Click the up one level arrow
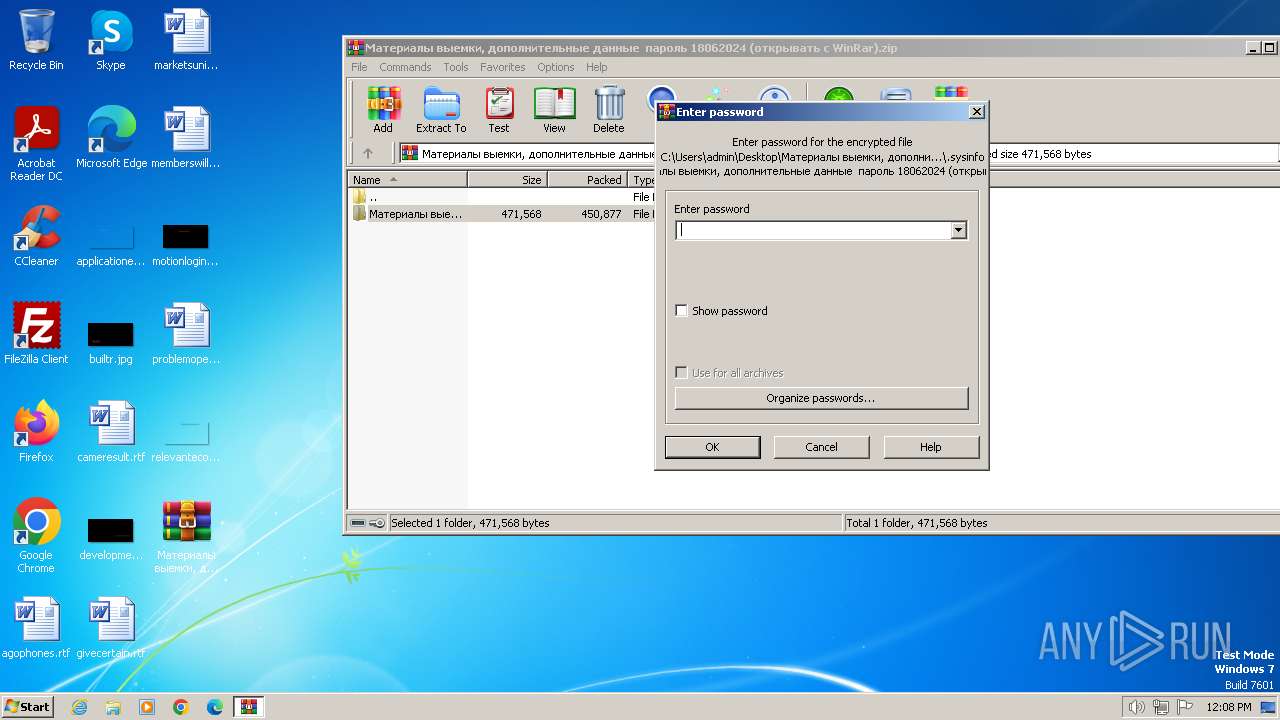The width and height of the screenshot is (1280, 720). [x=368, y=154]
